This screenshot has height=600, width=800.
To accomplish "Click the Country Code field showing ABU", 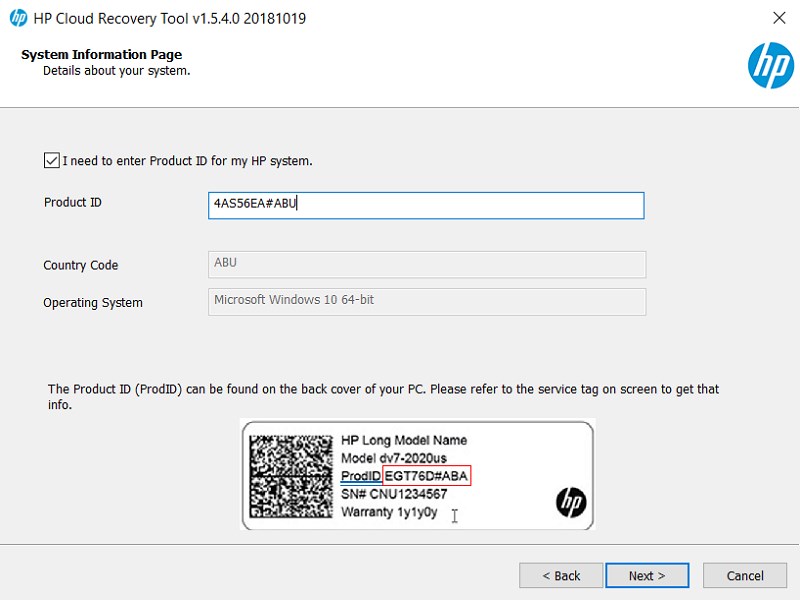I will coord(427,264).
